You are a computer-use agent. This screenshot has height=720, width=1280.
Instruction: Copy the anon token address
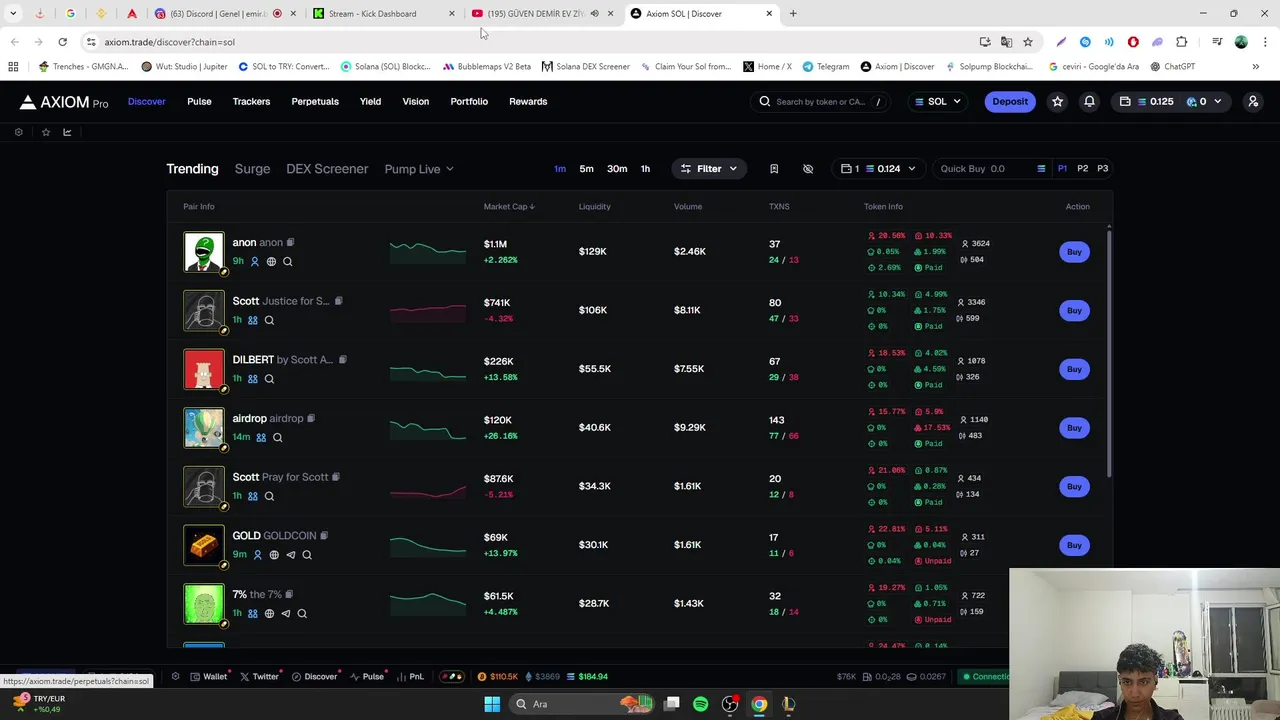pos(291,243)
